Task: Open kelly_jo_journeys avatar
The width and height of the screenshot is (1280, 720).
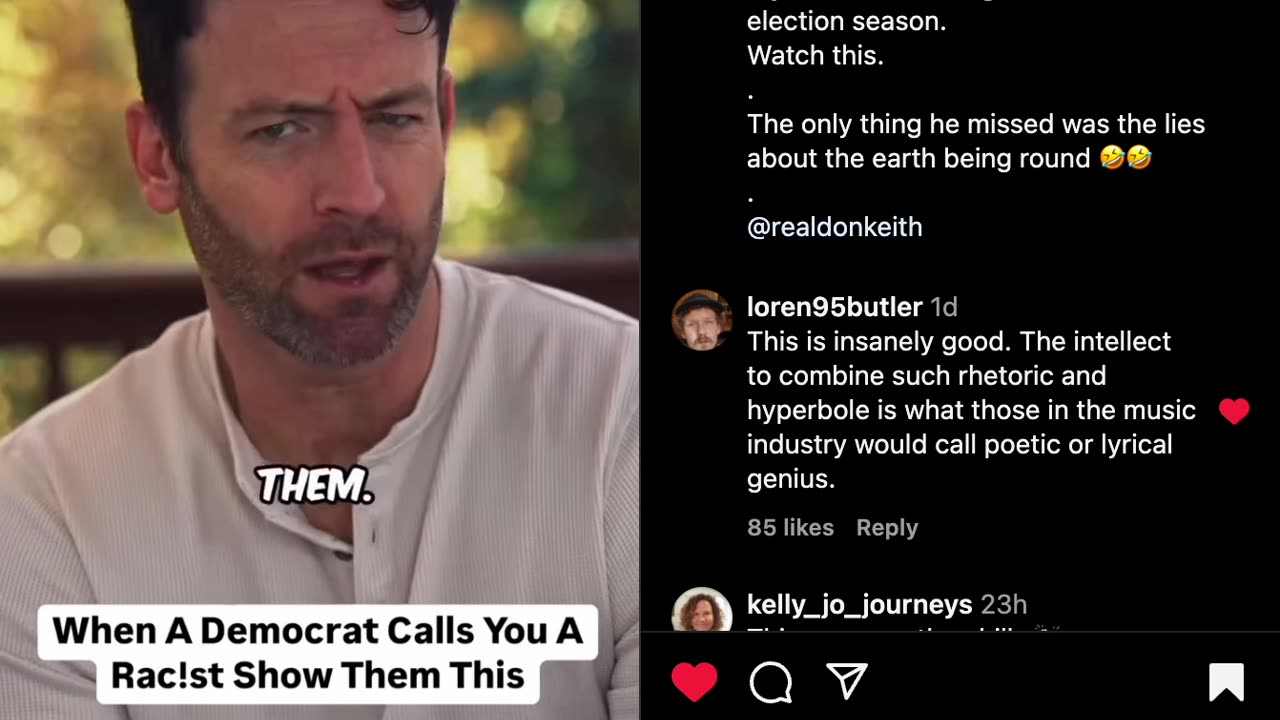Action: [701, 610]
